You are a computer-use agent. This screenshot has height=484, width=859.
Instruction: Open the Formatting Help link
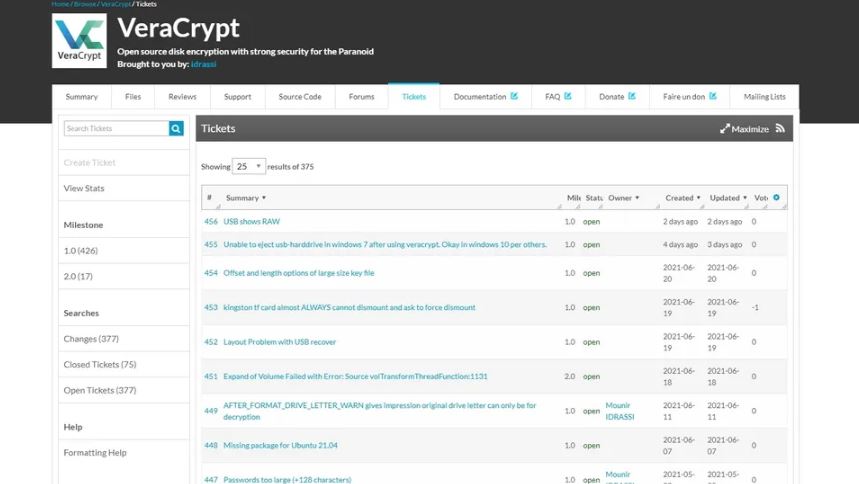[95, 453]
